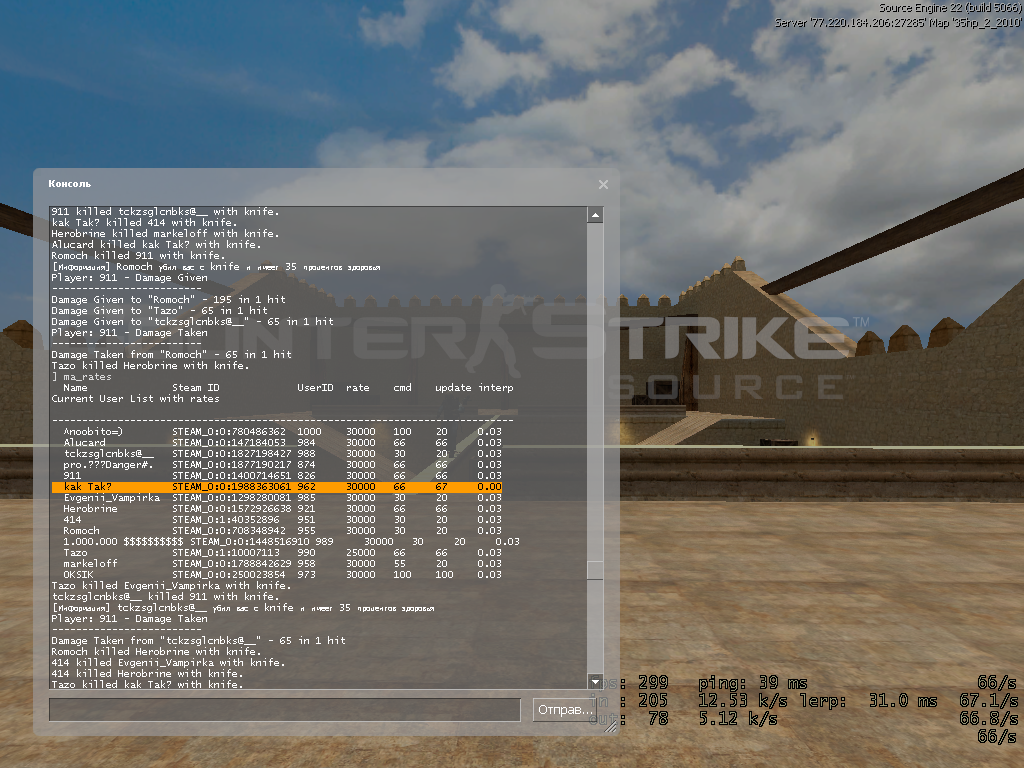
Task: Click the 'ping: 39 ms' net graph value
Action: (x=752, y=683)
